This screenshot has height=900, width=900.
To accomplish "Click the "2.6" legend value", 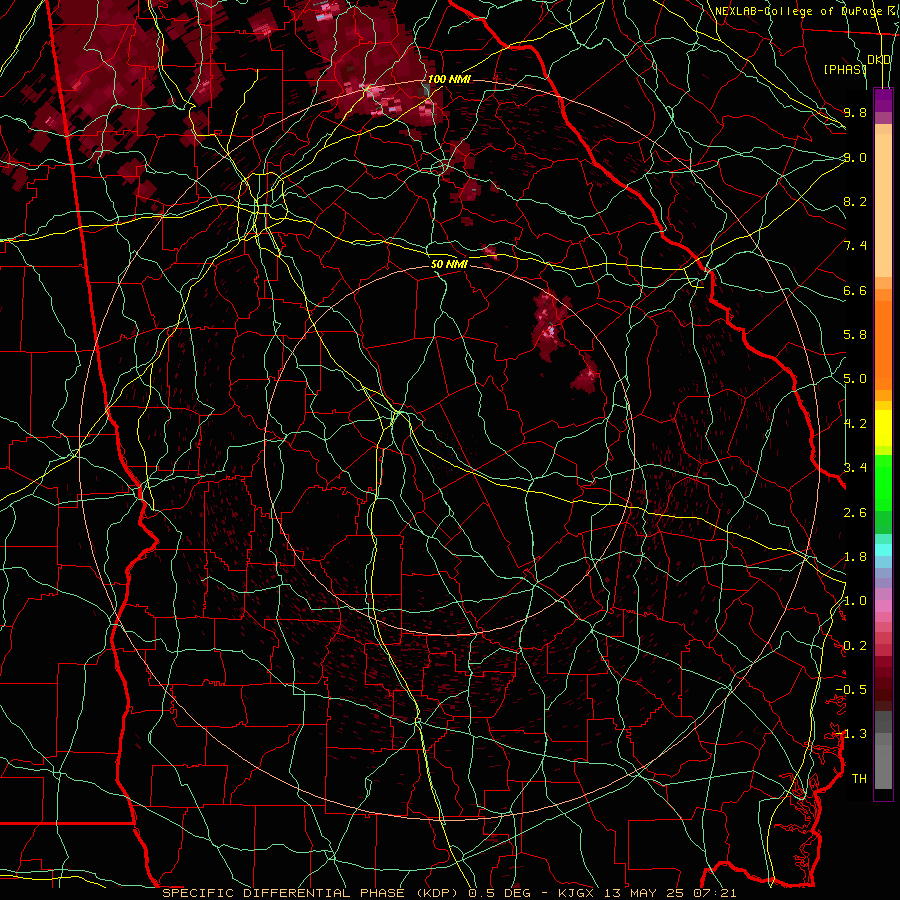I will click(855, 513).
